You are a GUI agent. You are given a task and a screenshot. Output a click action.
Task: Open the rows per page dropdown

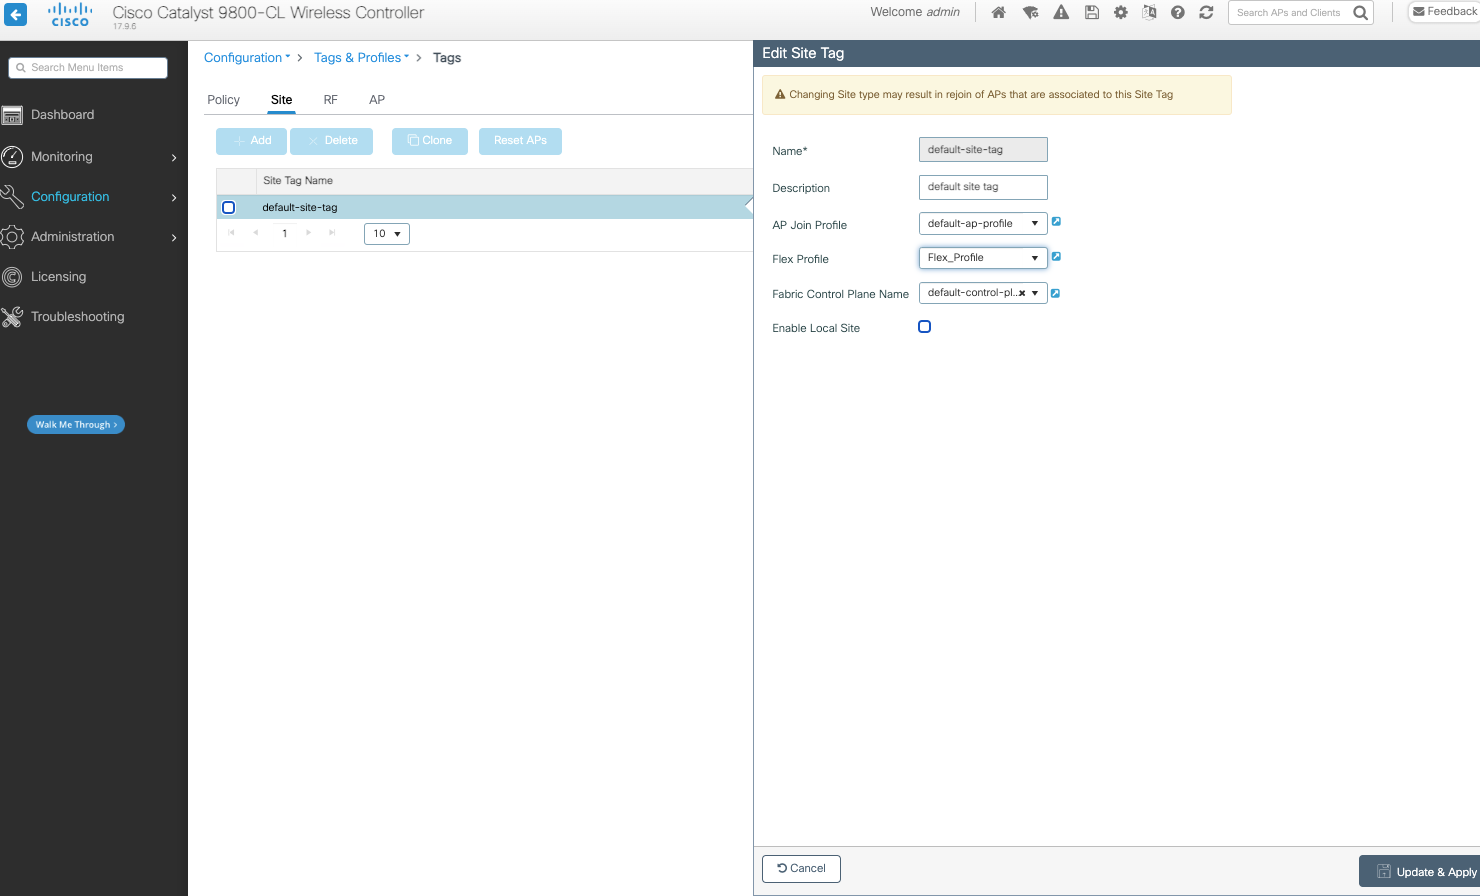point(387,234)
